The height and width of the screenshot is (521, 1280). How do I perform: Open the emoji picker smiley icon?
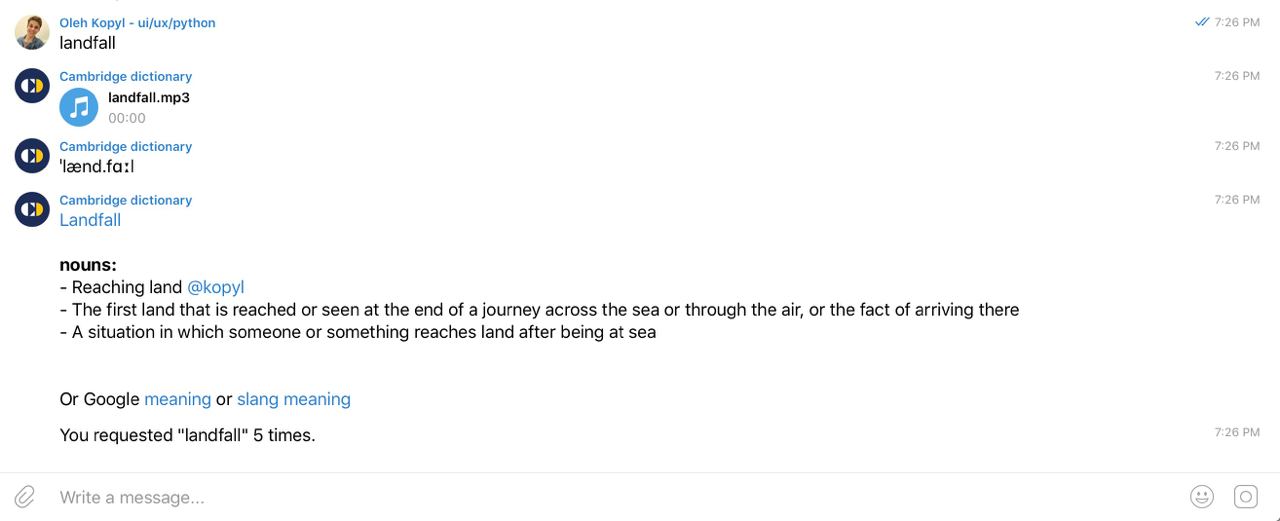(1202, 497)
